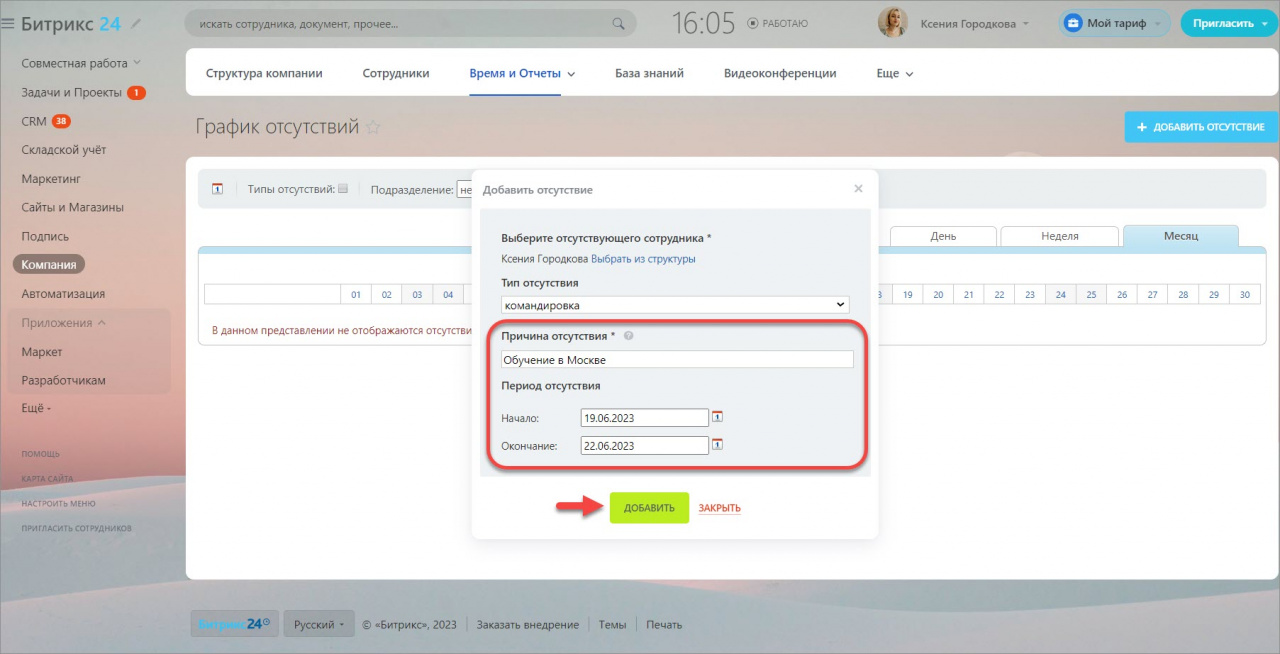This screenshot has width=1280, height=654.
Task: Open Подпись in the sidebar
Action: pyautogui.click(x=45, y=237)
